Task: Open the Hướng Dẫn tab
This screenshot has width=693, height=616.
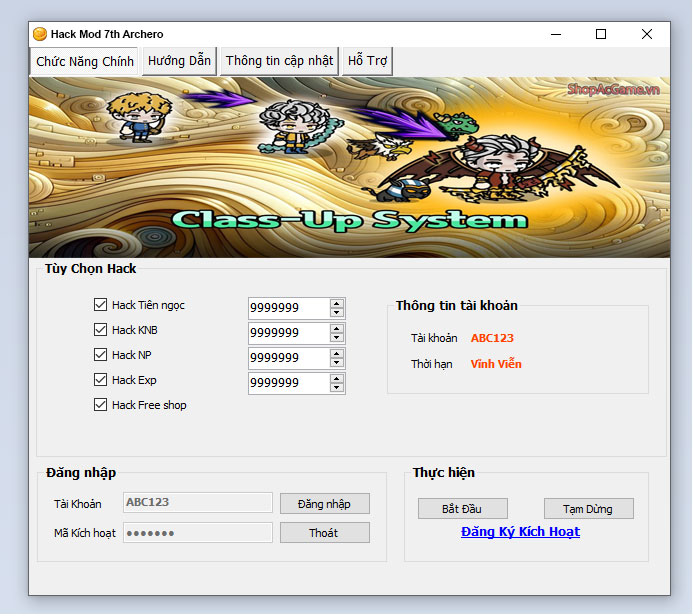Action: pyautogui.click(x=179, y=61)
